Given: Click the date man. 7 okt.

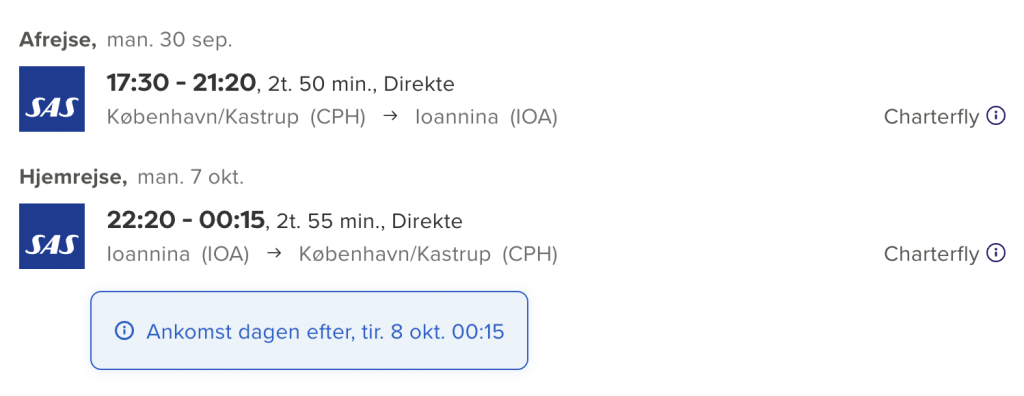Looking at the screenshot, I should [190, 177].
